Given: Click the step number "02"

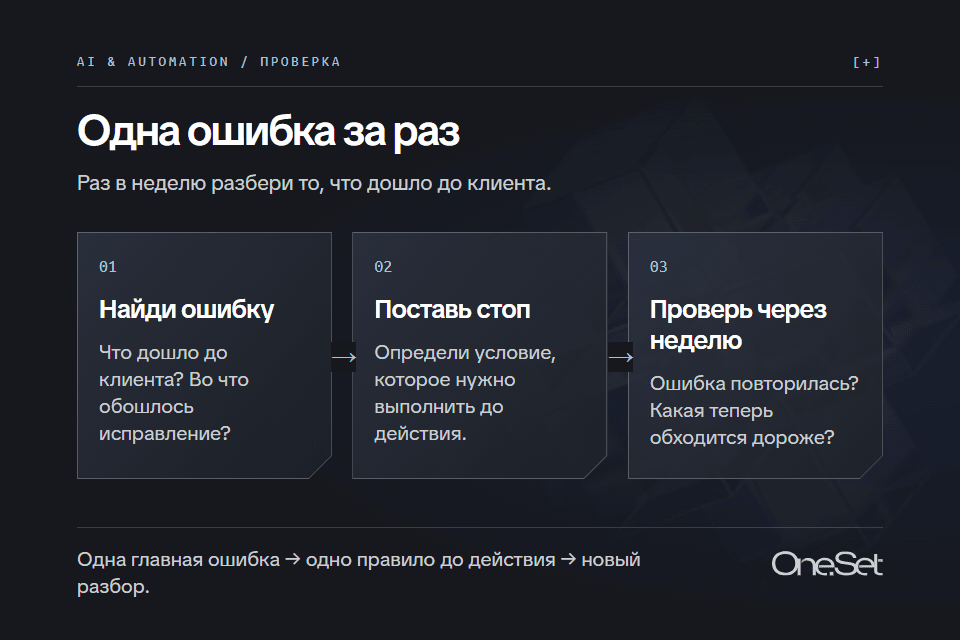Looking at the screenshot, I should pos(383,267).
